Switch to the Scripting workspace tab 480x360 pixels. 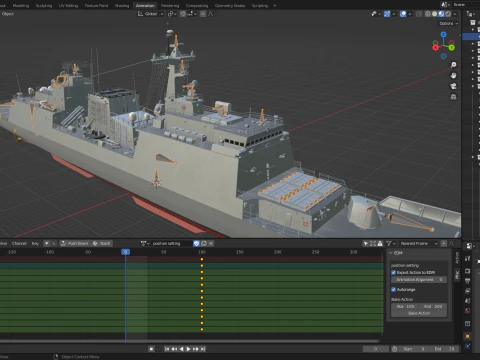coord(260,5)
